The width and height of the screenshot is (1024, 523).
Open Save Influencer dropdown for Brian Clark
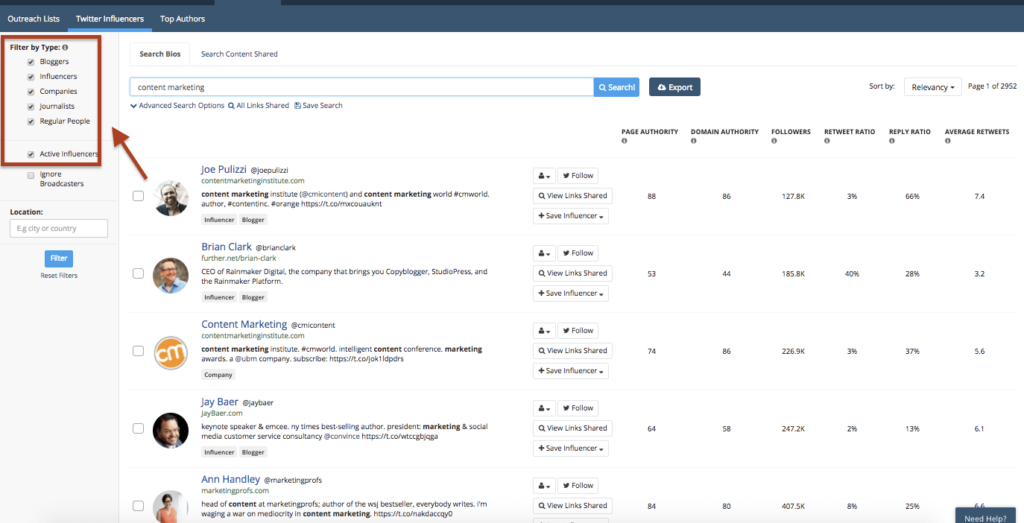[571, 294]
